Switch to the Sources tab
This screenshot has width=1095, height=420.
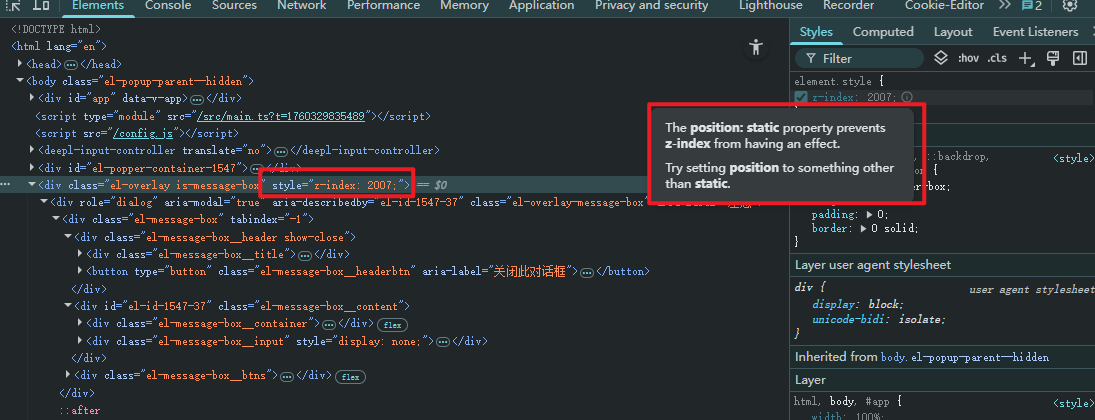coord(234,6)
